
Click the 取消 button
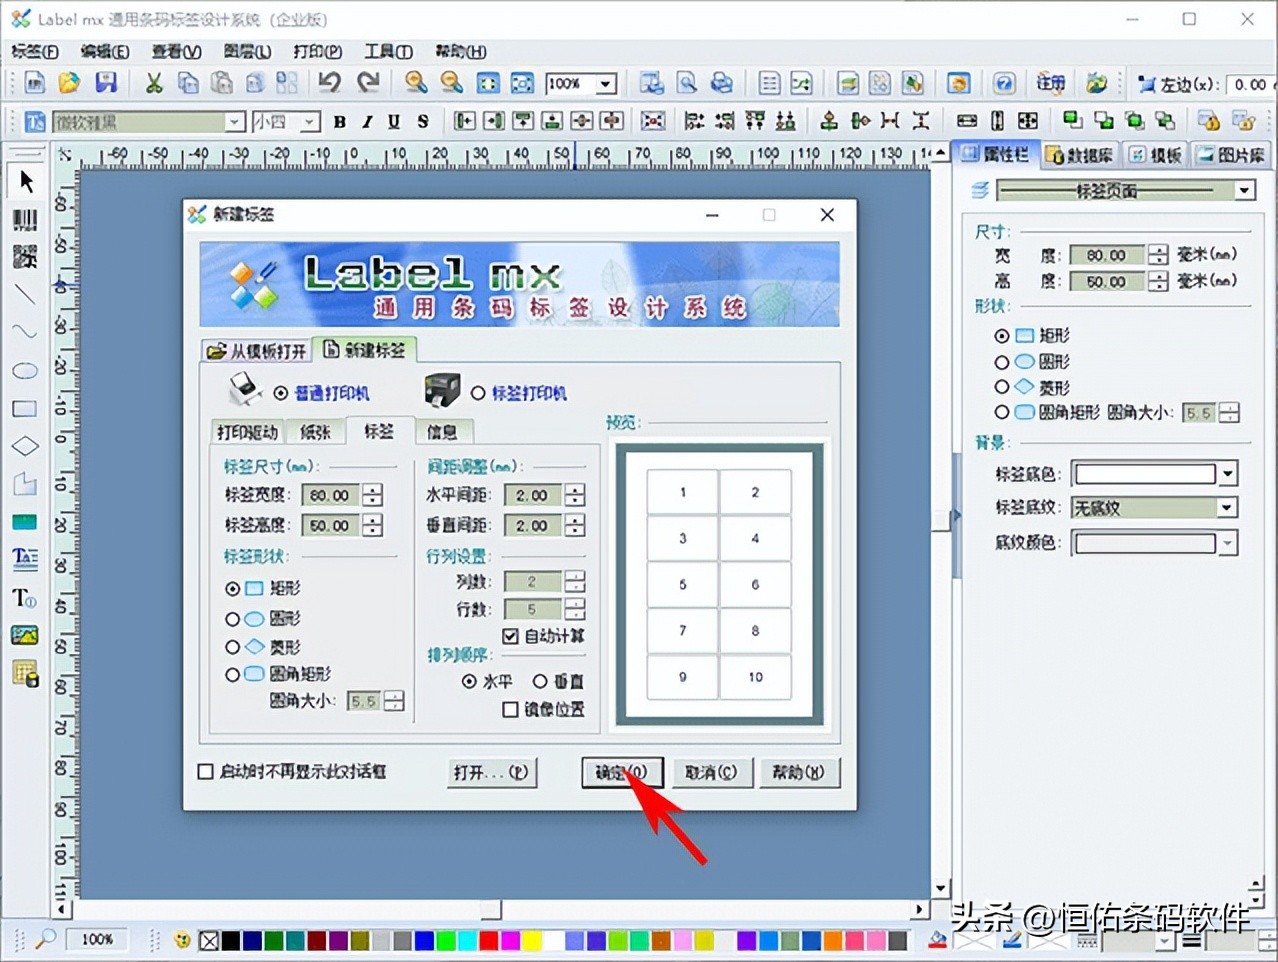coord(712,772)
